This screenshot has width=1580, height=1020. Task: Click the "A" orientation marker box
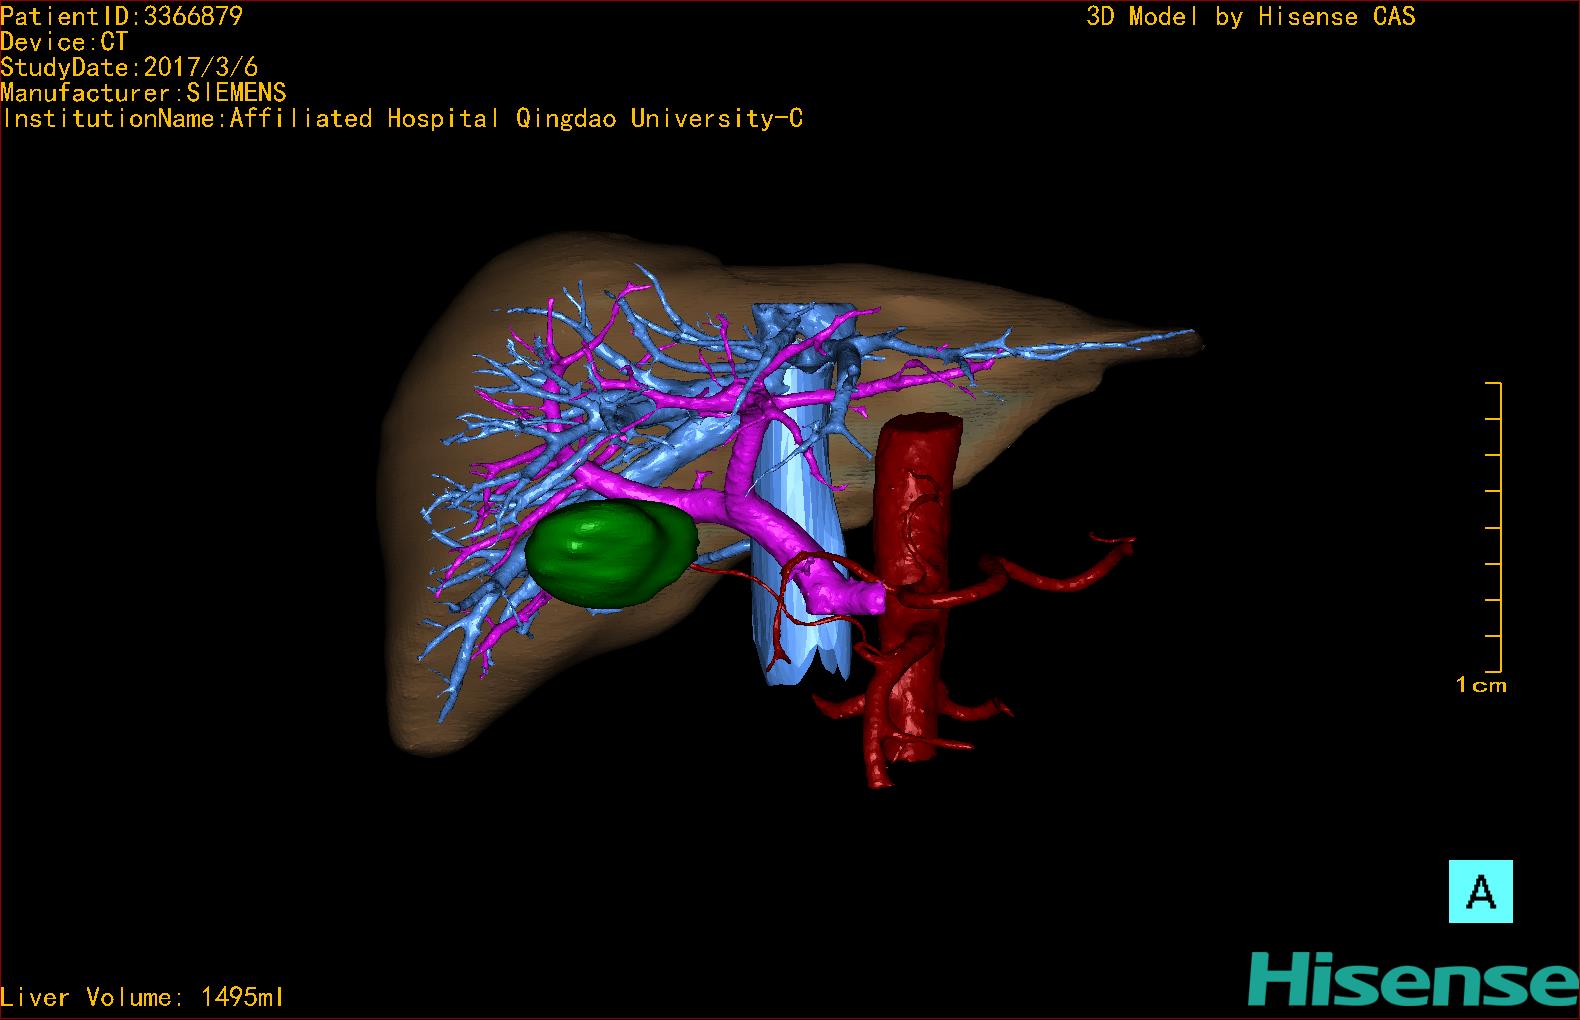[1480, 891]
